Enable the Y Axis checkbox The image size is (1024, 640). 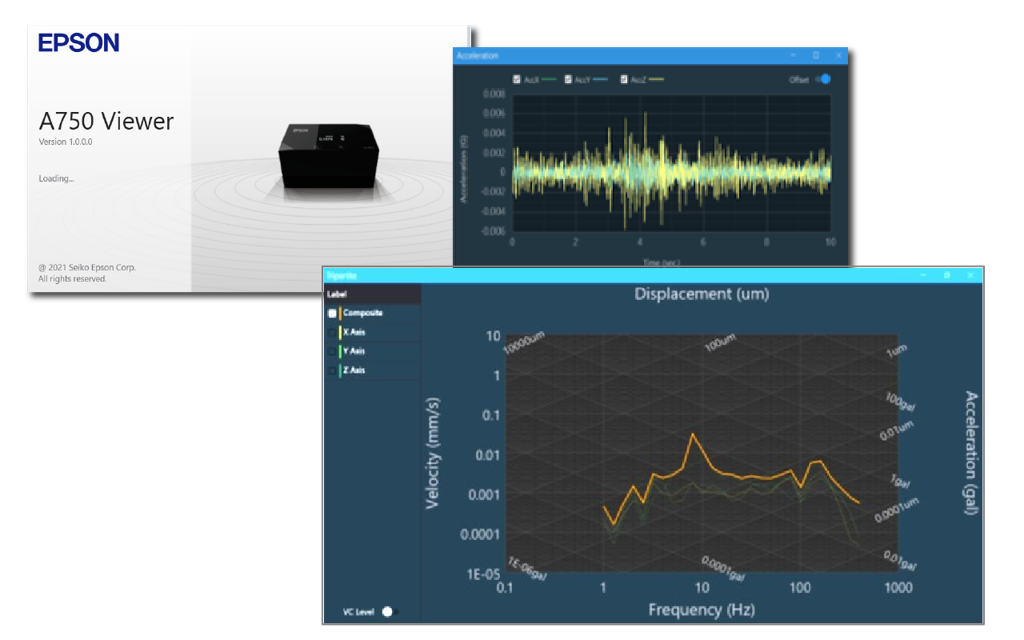coord(332,351)
